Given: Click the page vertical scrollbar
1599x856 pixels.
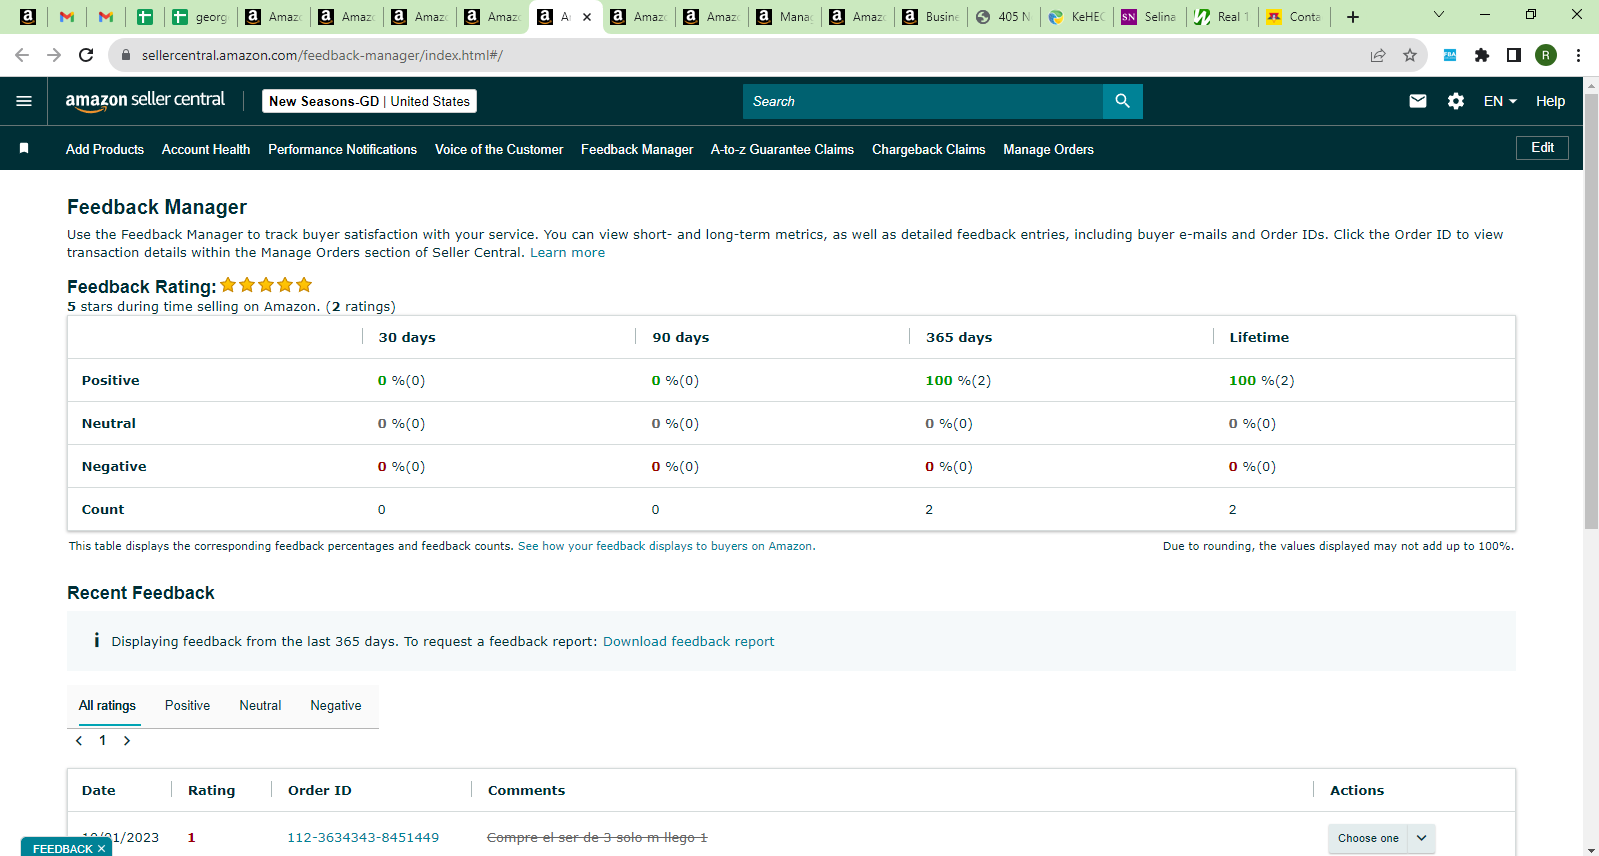Looking at the screenshot, I should click(1591, 310).
